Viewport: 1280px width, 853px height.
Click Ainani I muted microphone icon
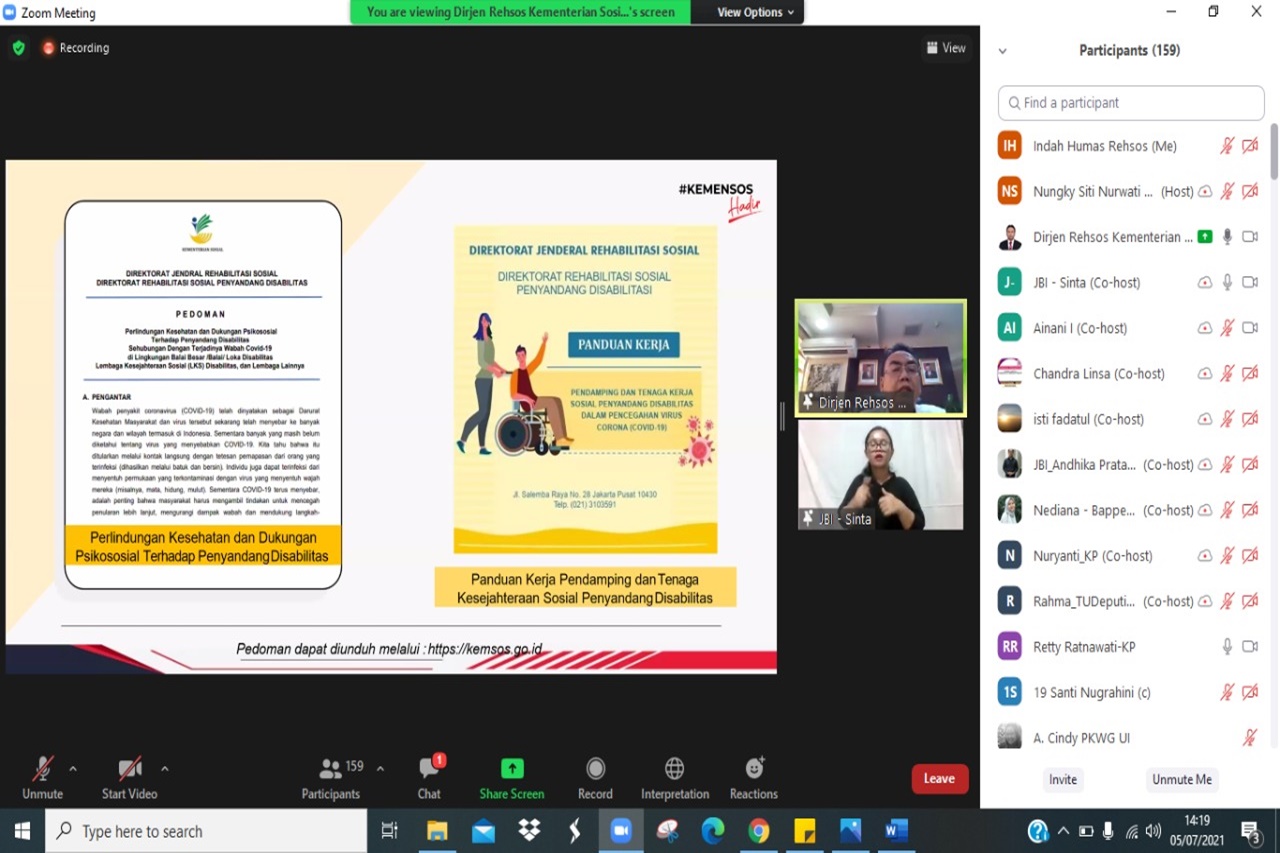(1227, 328)
